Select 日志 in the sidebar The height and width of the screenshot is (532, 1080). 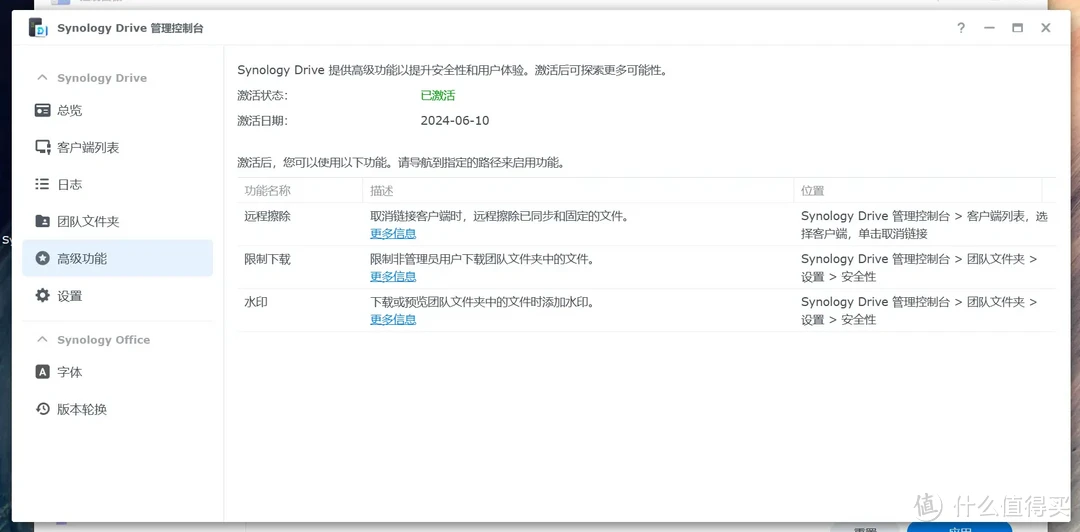tap(118, 185)
